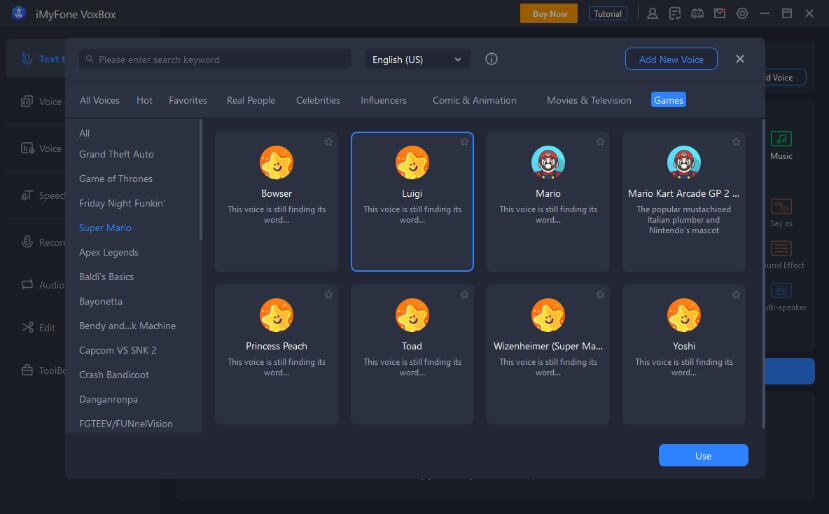The image size is (829, 514).
Task: Select Game of Thrones category
Action: click(x=116, y=179)
